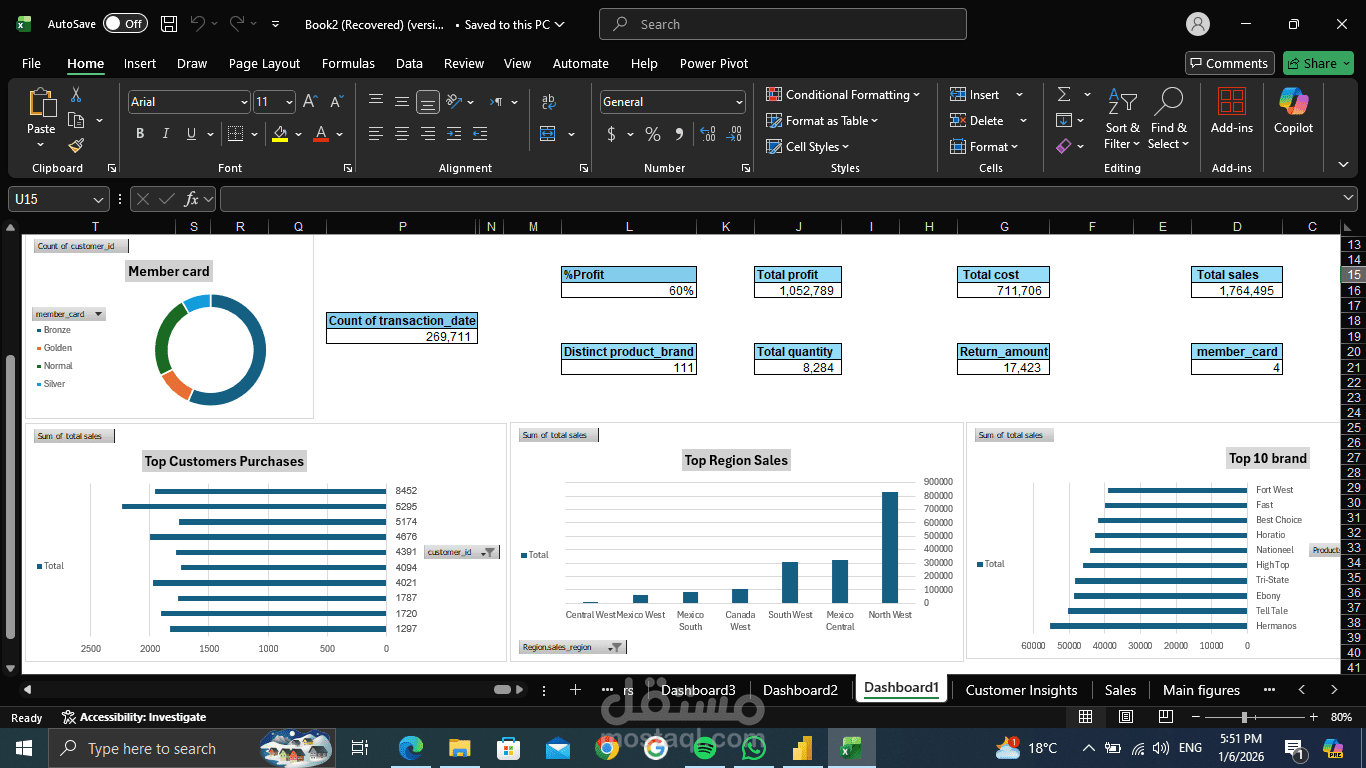Screen dimensions: 1366x768
Task: Select the Format Painter tool
Action: (76, 143)
